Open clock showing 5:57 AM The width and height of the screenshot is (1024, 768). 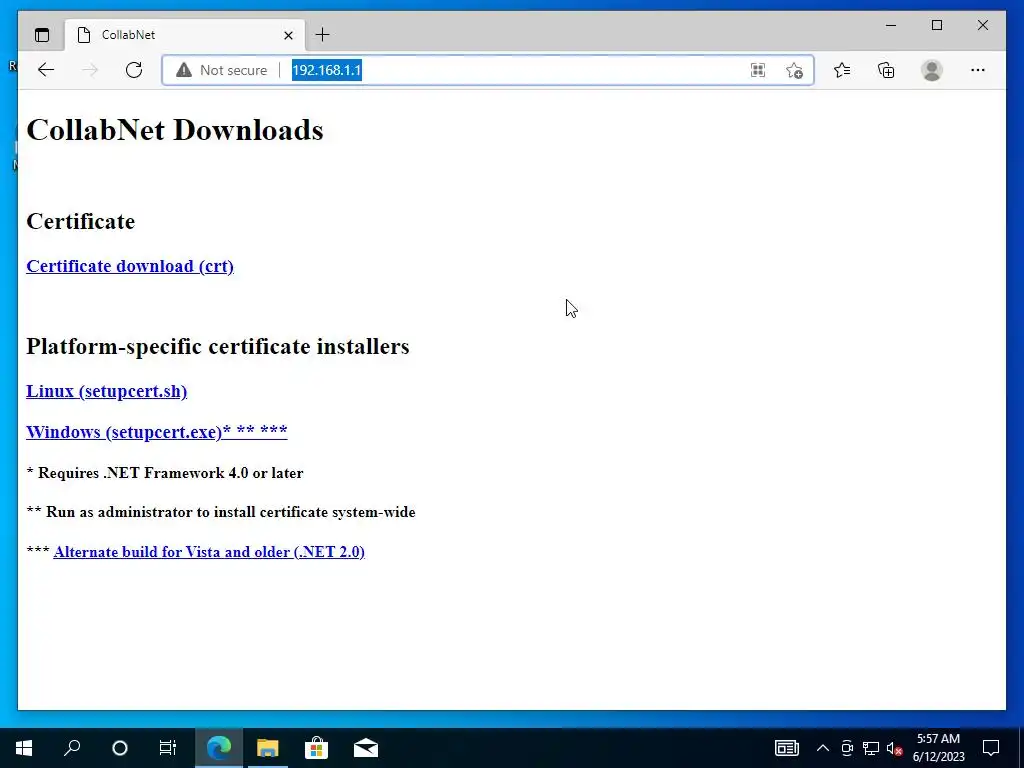tap(938, 748)
